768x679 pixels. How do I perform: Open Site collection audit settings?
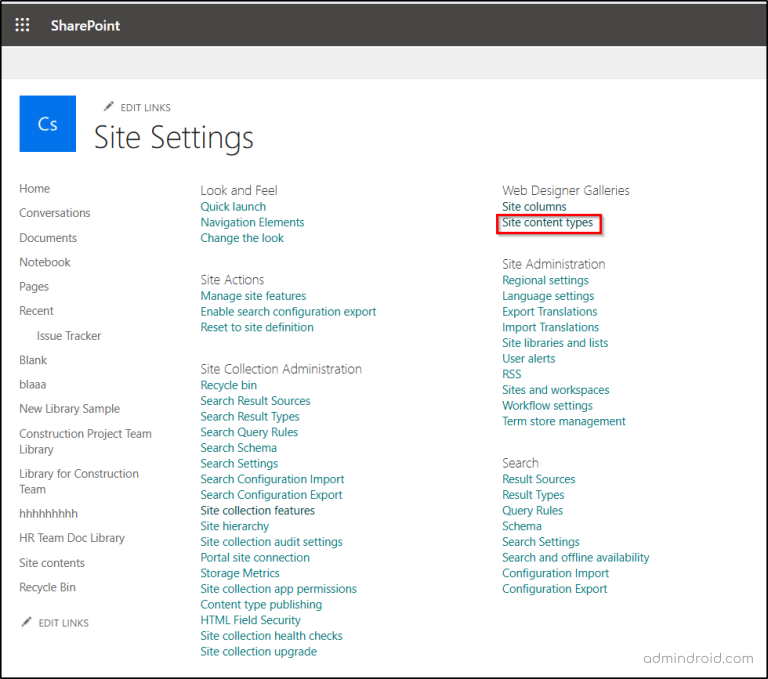coord(271,542)
